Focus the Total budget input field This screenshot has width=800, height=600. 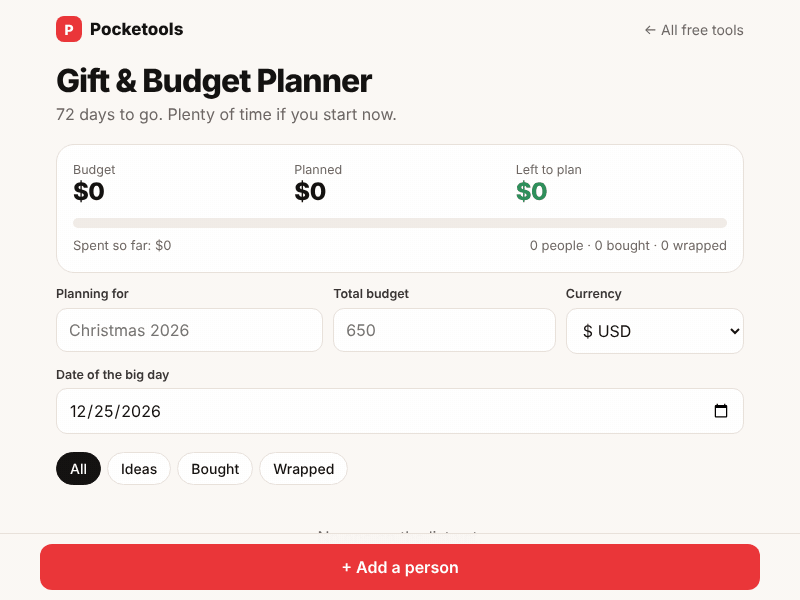[444, 330]
